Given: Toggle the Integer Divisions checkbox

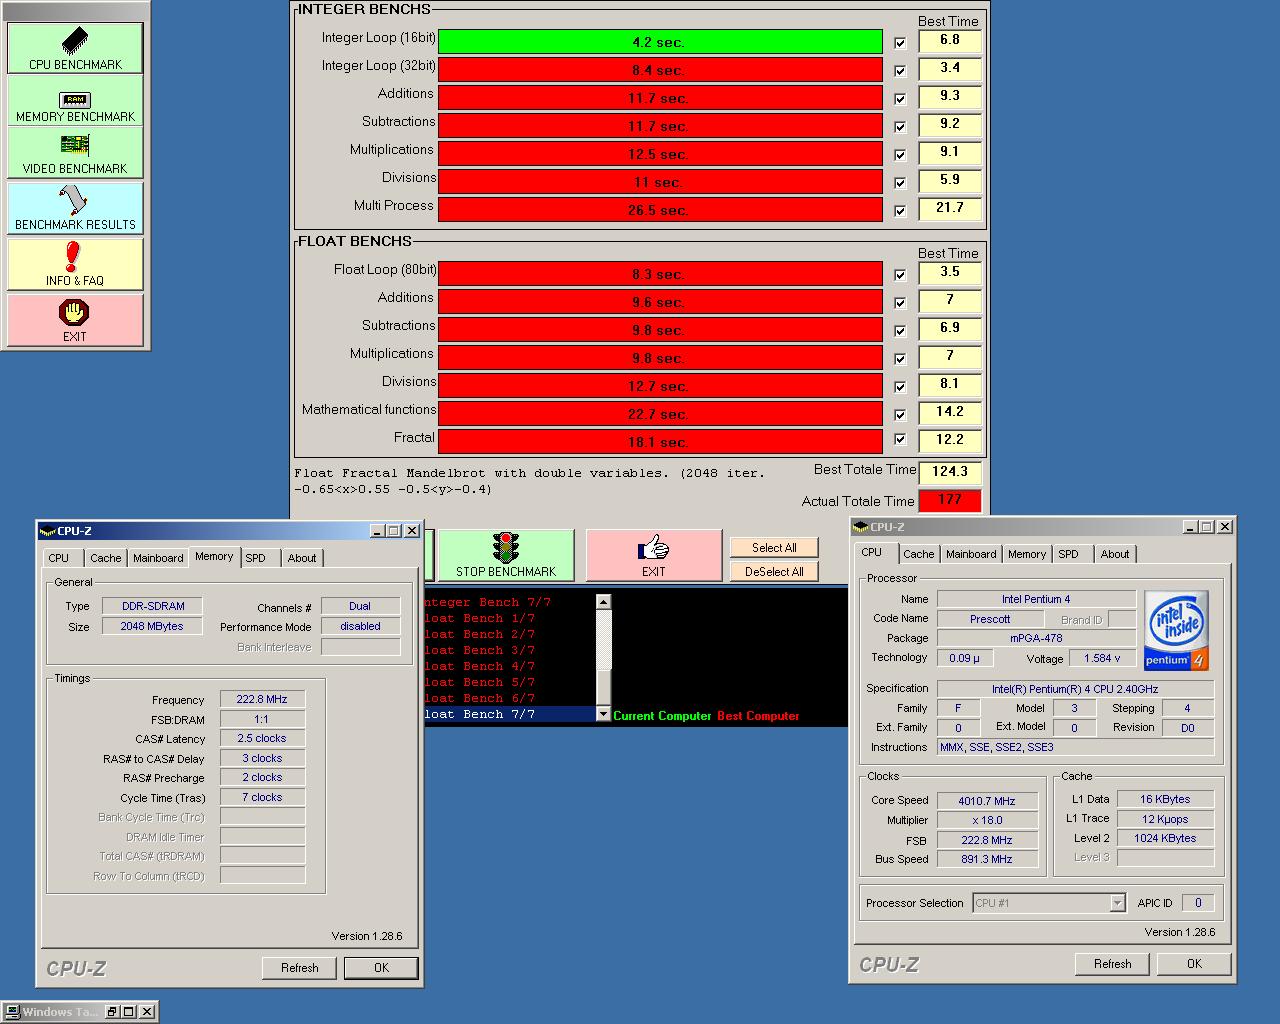Looking at the screenshot, I should tap(900, 183).
